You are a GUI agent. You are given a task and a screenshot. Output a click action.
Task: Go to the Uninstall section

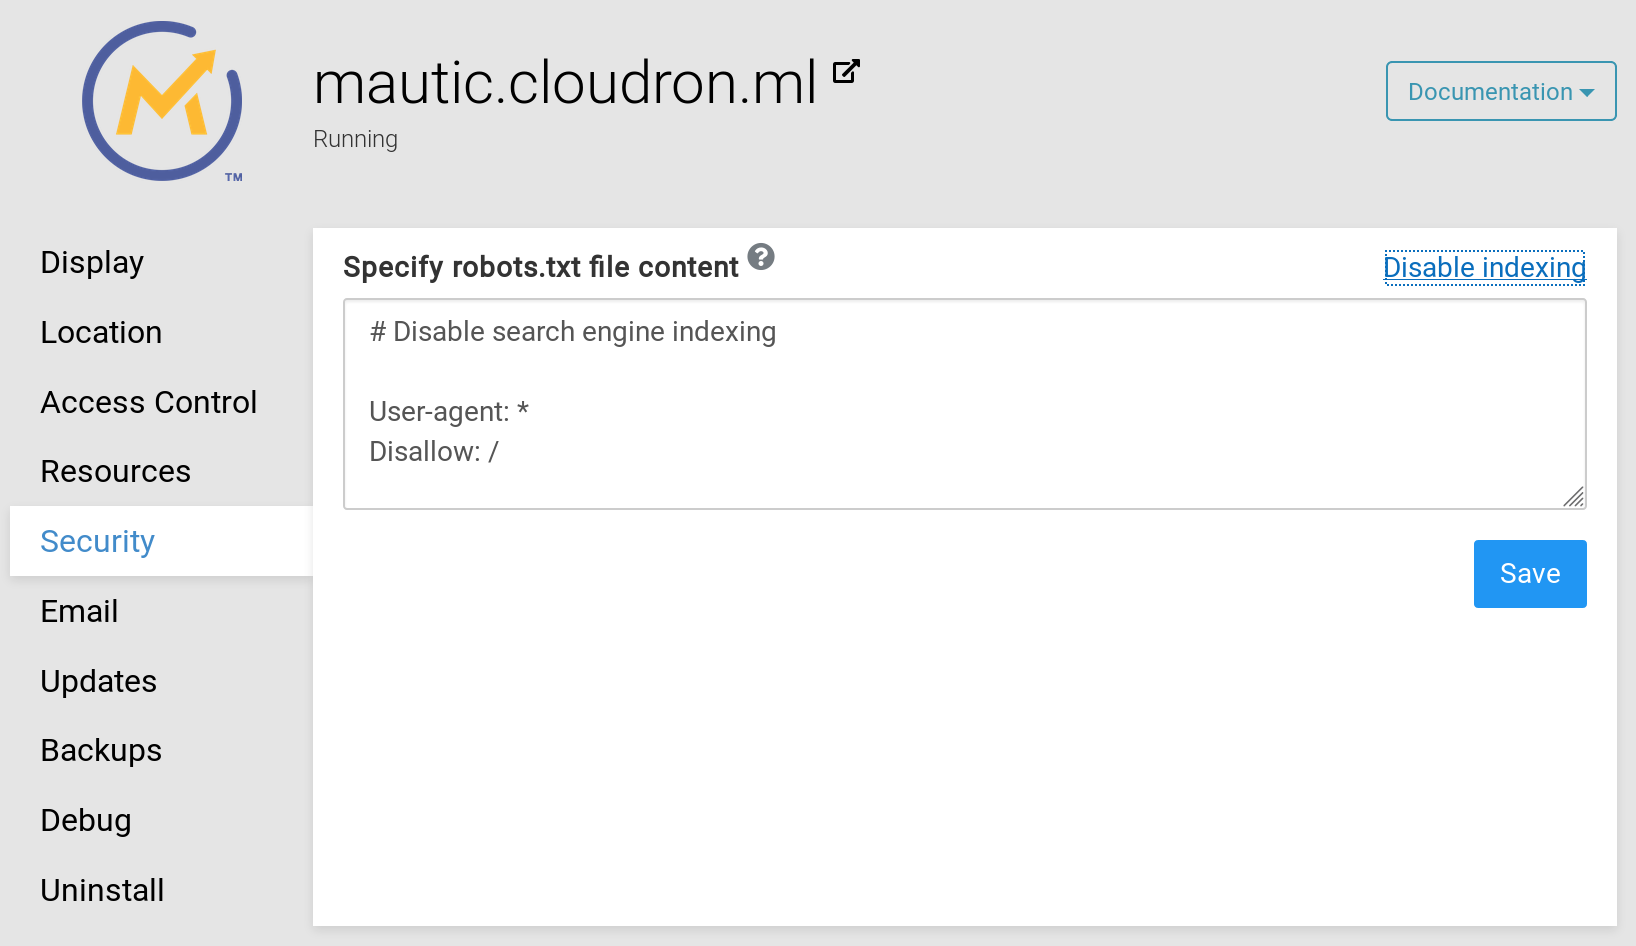(x=102, y=890)
